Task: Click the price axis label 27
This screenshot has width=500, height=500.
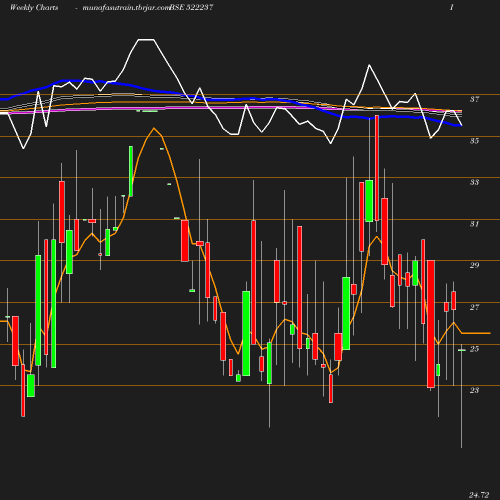Action: pyautogui.click(x=474, y=307)
